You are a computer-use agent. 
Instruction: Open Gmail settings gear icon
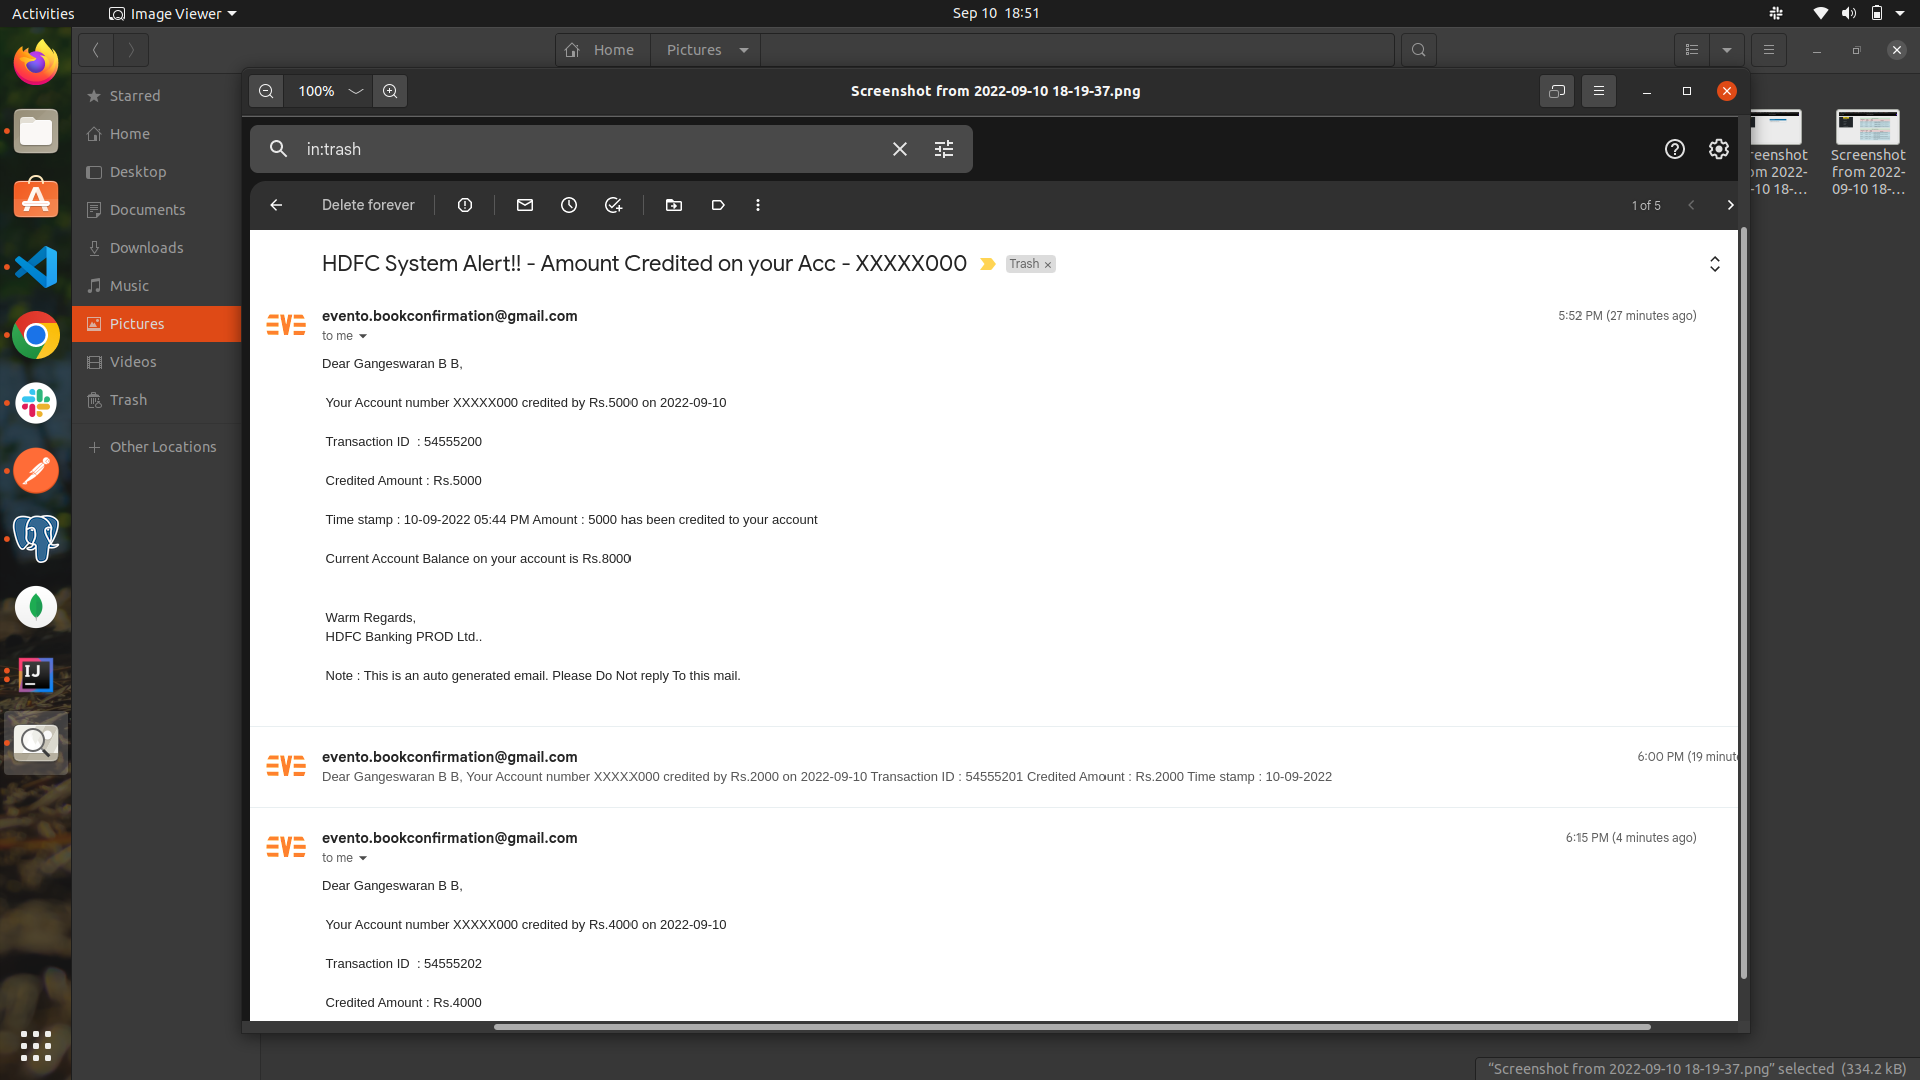[x=1717, y=148]
